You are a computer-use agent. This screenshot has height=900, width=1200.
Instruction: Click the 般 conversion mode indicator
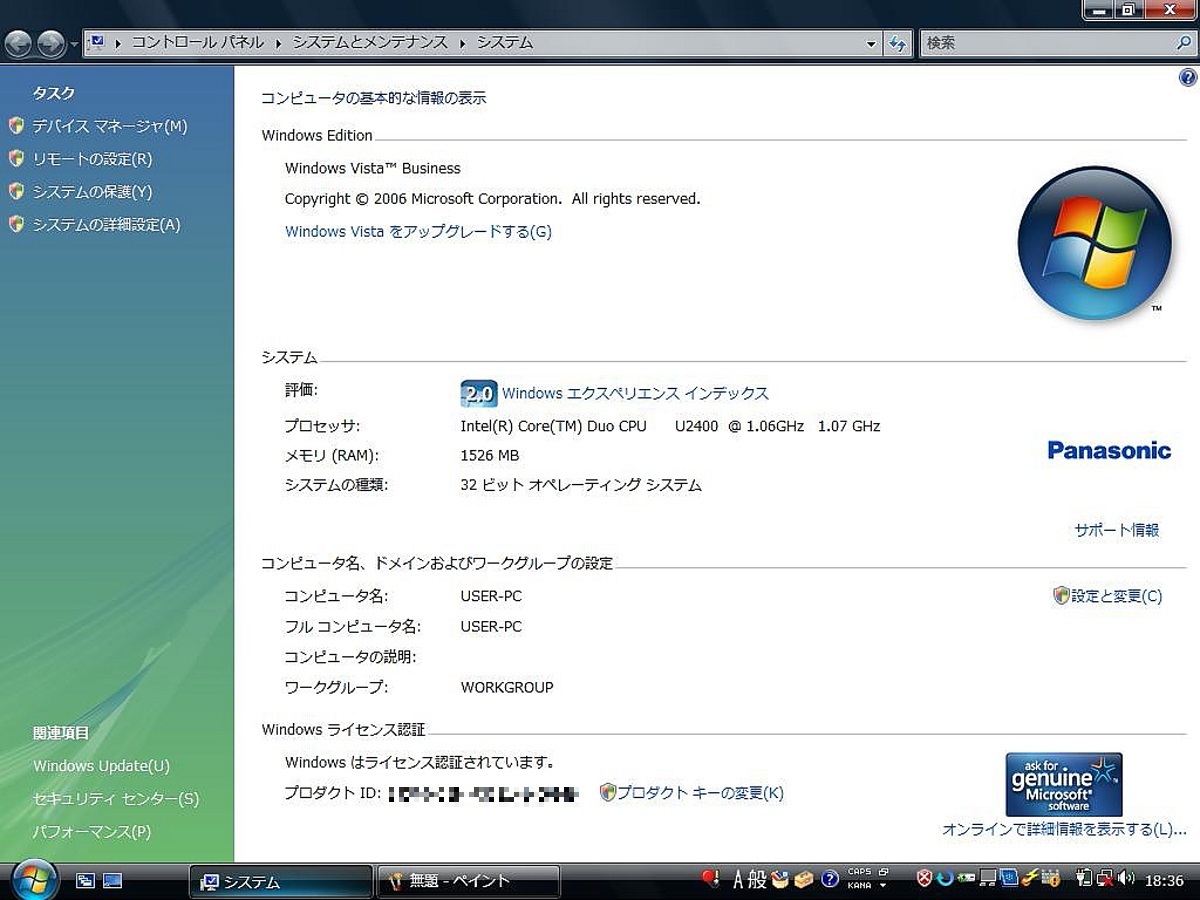click(757, 879)
